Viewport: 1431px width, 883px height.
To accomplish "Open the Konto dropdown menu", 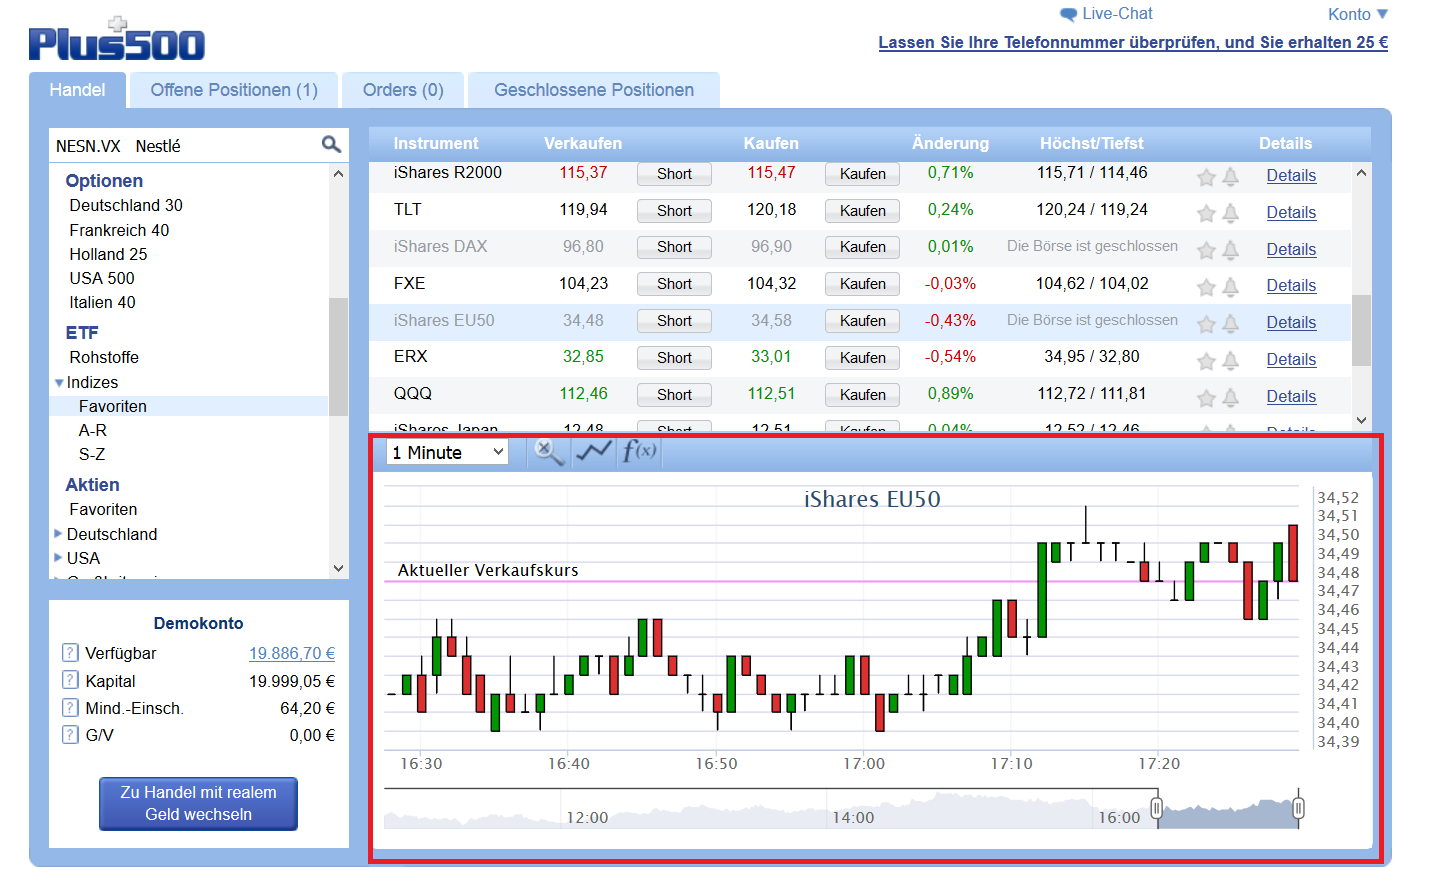I will pos(1357,14).
